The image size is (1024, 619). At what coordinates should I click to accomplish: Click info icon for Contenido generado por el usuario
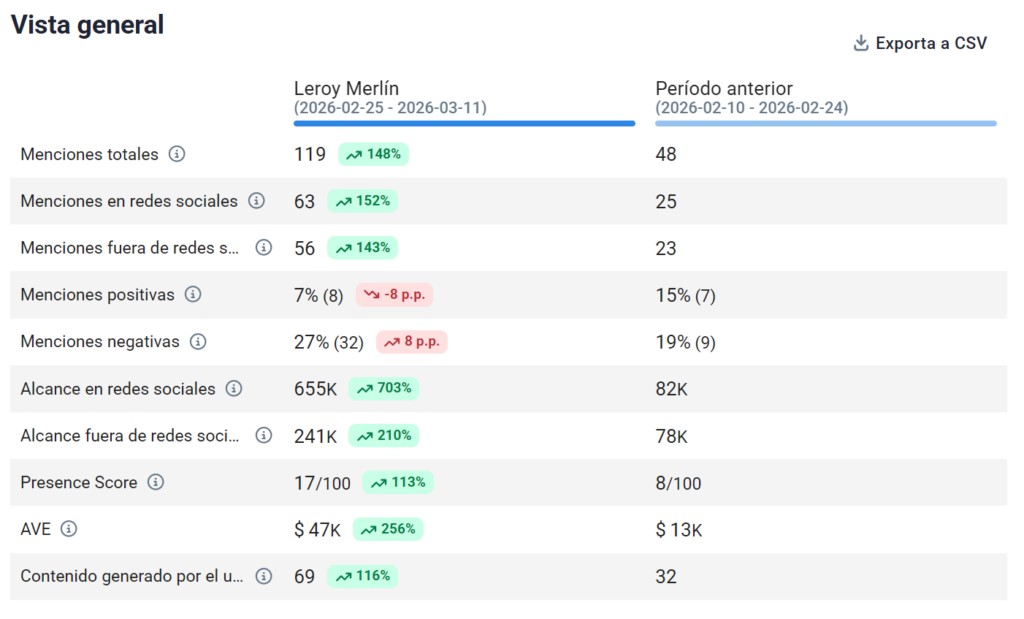click(264, 576)
